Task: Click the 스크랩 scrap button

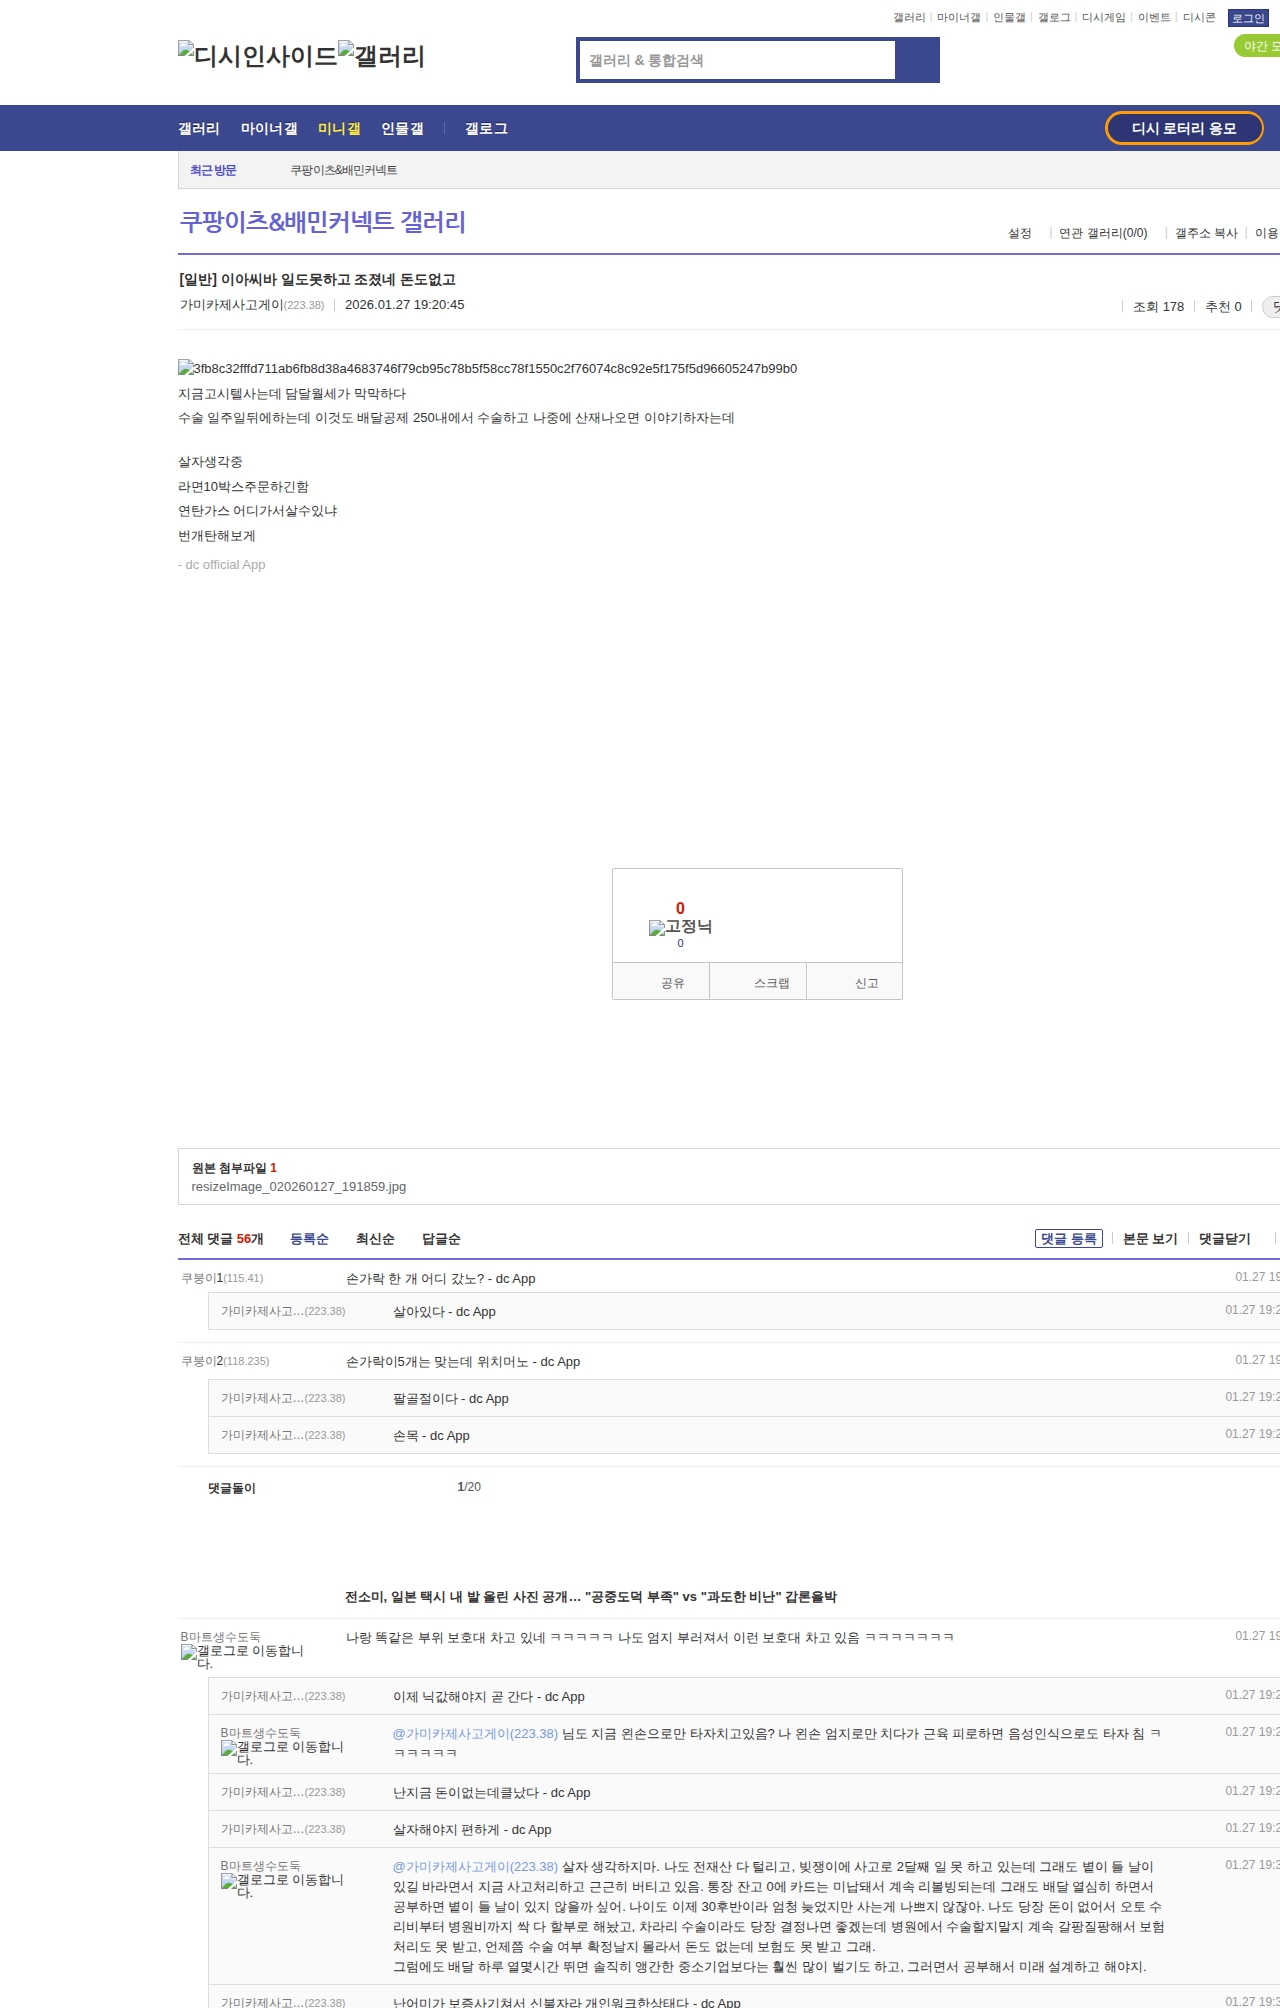Action: tap(771, 983)
